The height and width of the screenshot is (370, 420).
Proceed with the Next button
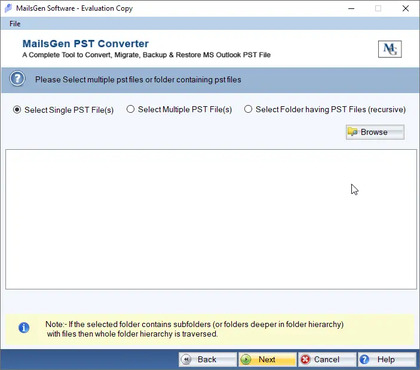[x=267, y=359]
